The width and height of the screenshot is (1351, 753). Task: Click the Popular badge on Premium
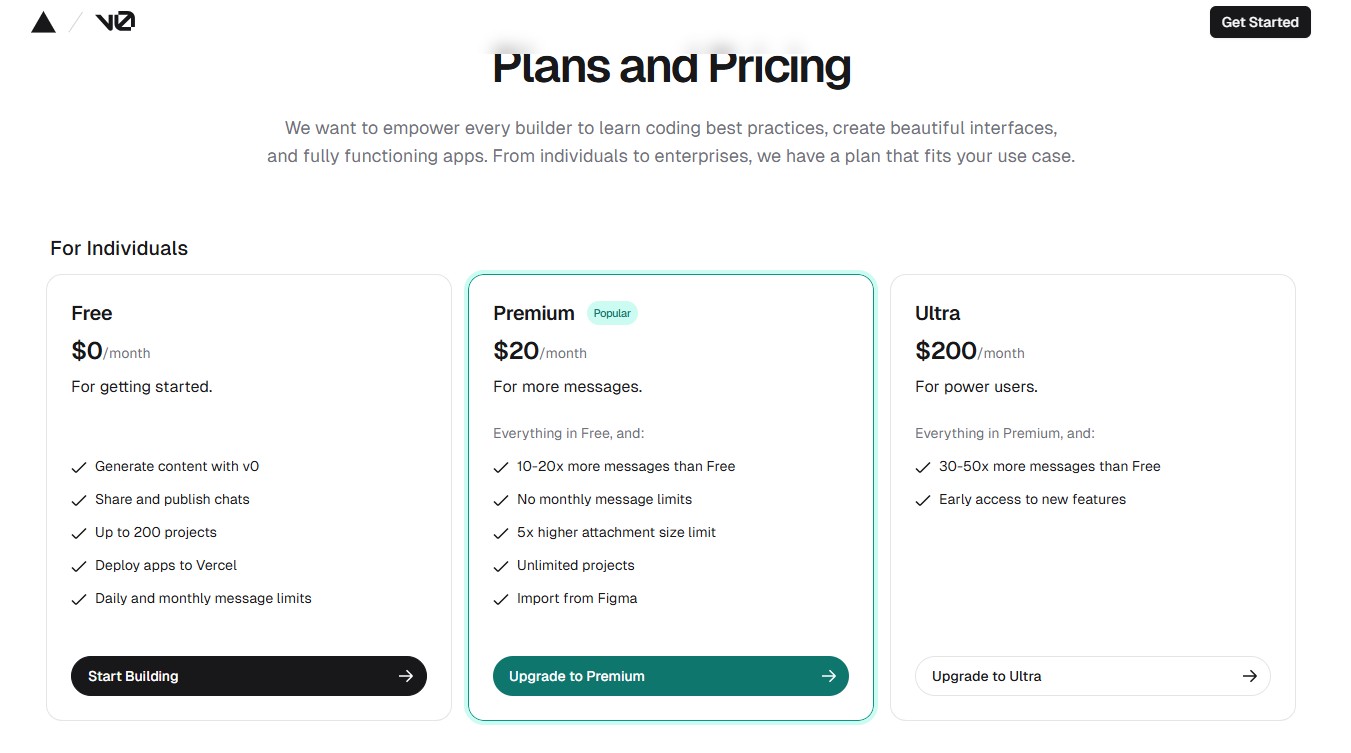point(612,313)
